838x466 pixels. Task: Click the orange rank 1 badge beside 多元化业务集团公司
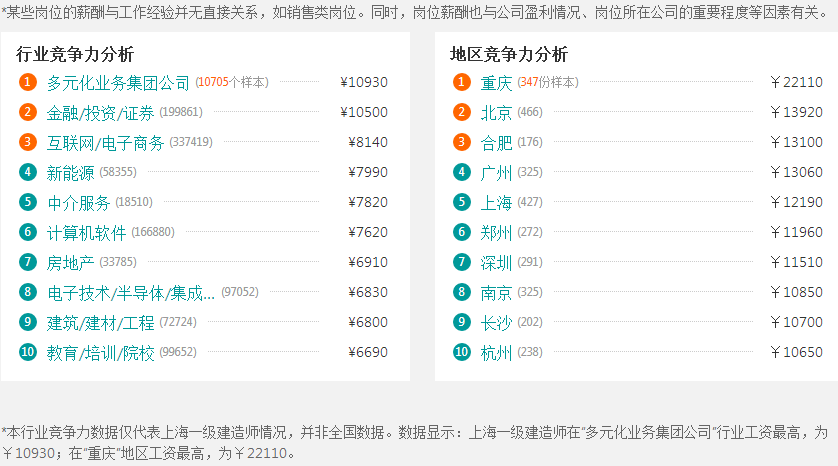click(28, 82)
